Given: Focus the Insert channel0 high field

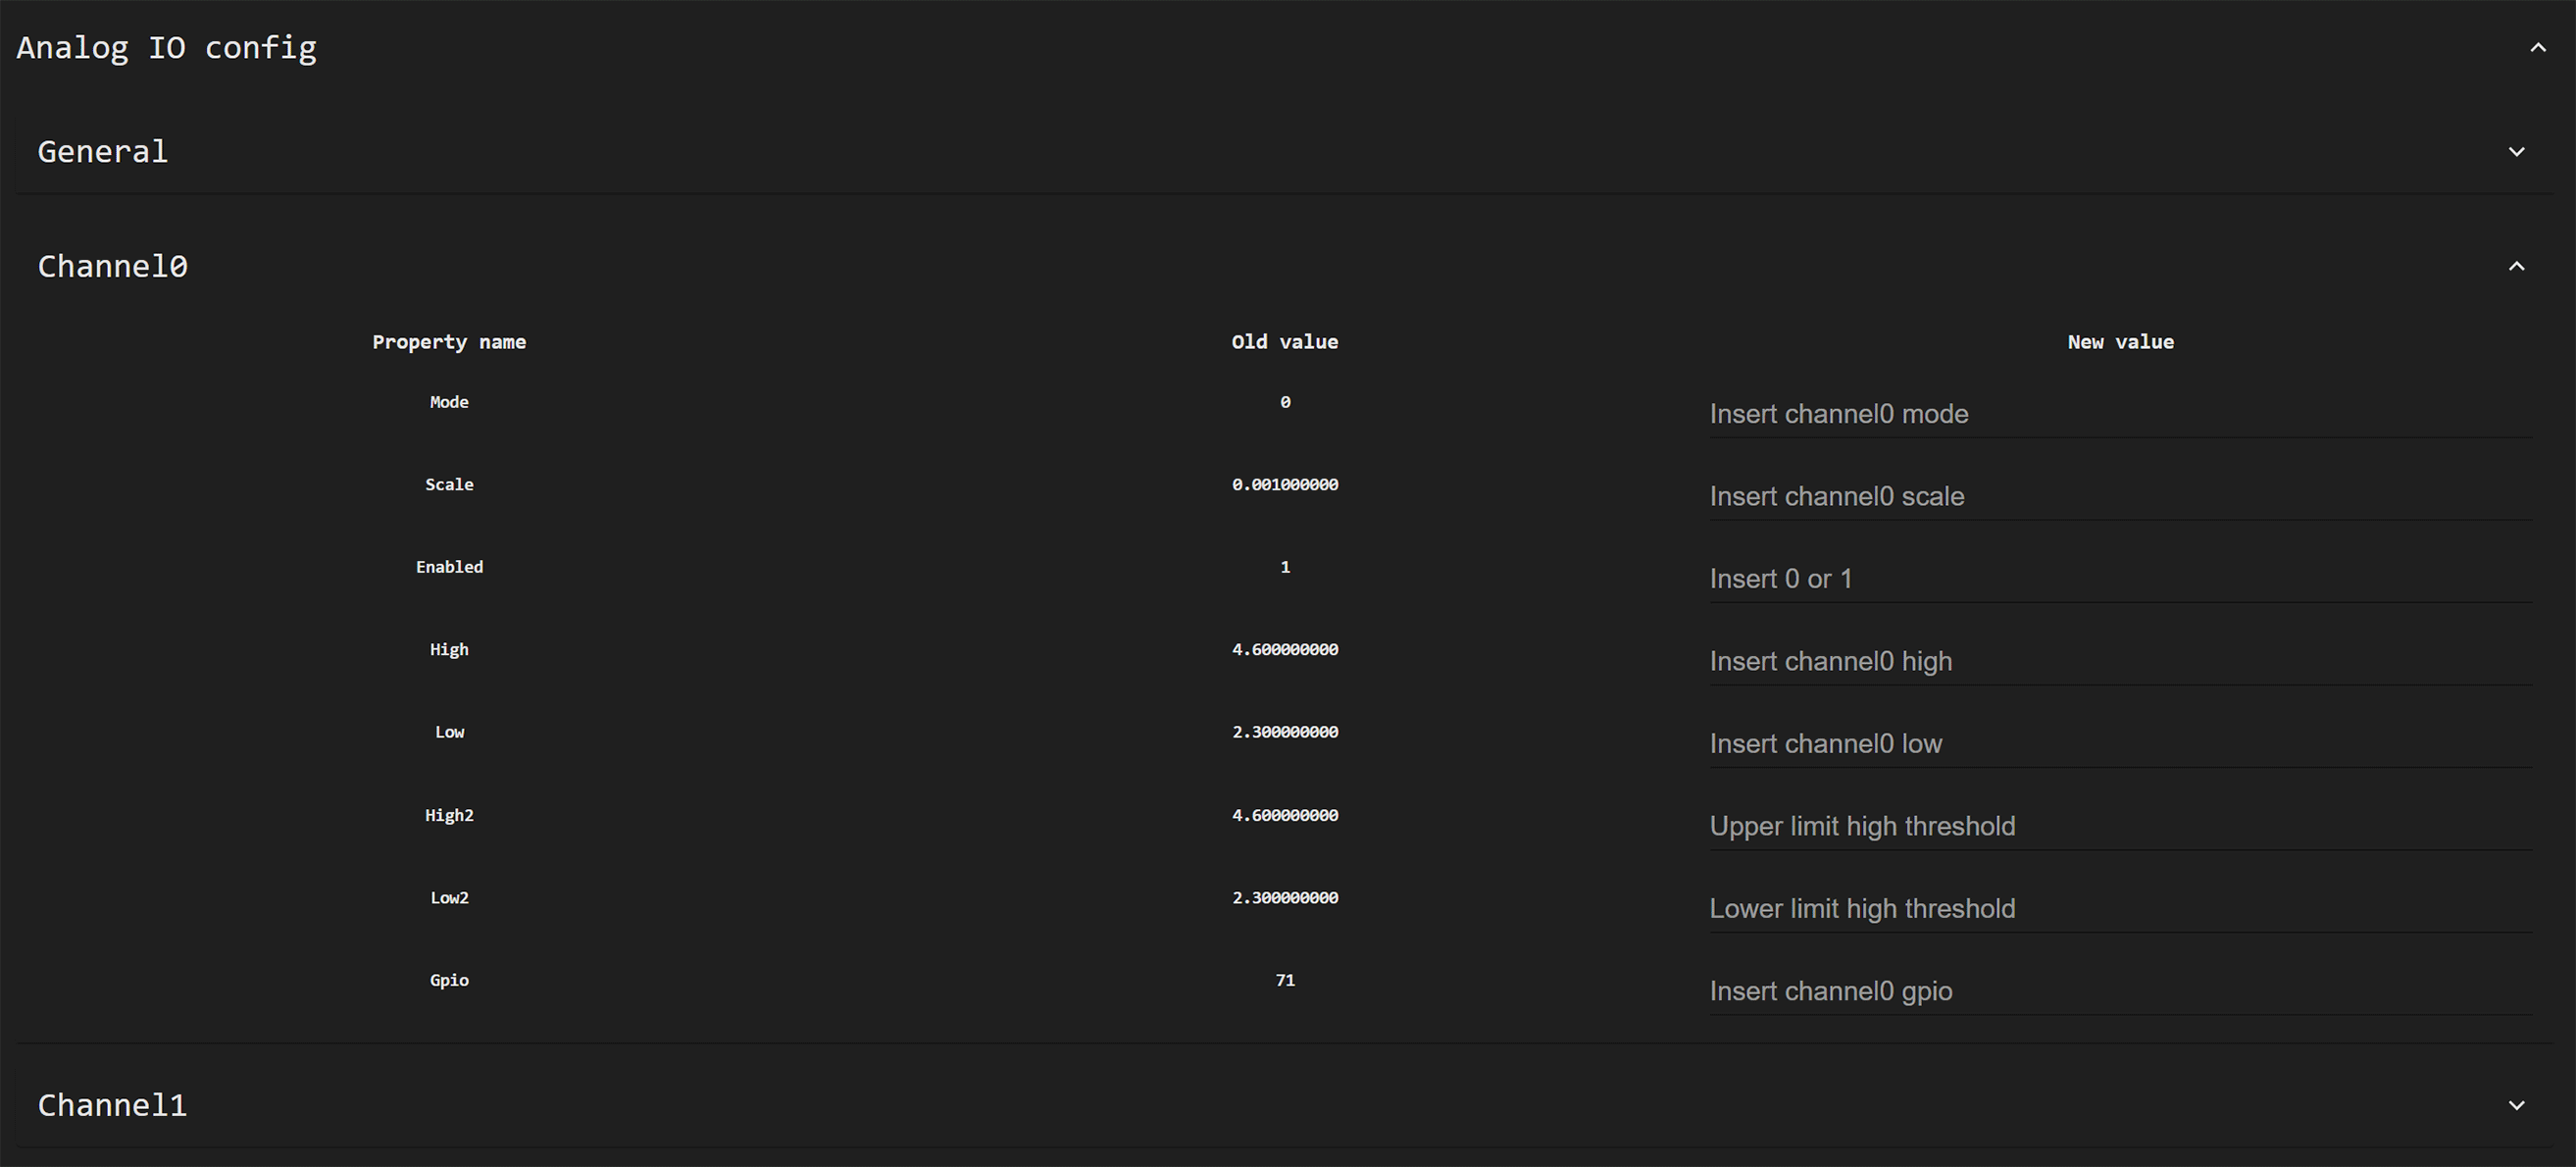Looking at the screenshot, I should tap(2120, 661).
